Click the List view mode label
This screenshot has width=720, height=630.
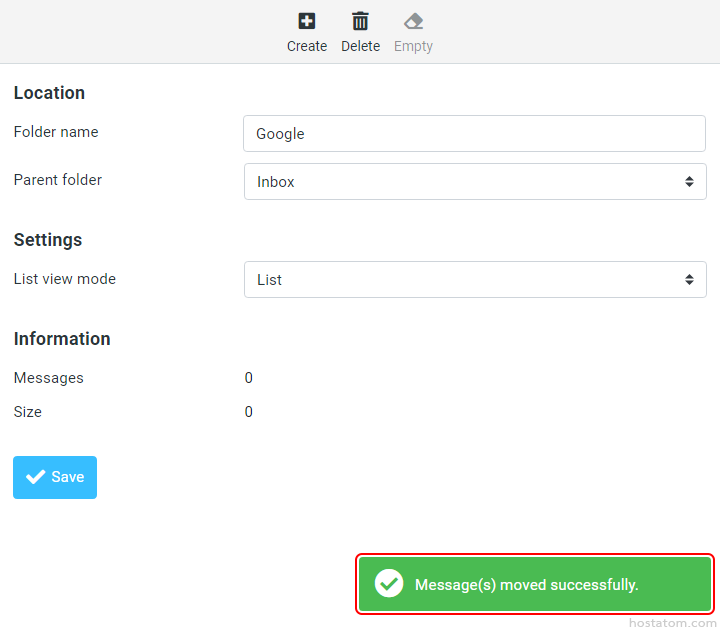coord(65,279)
